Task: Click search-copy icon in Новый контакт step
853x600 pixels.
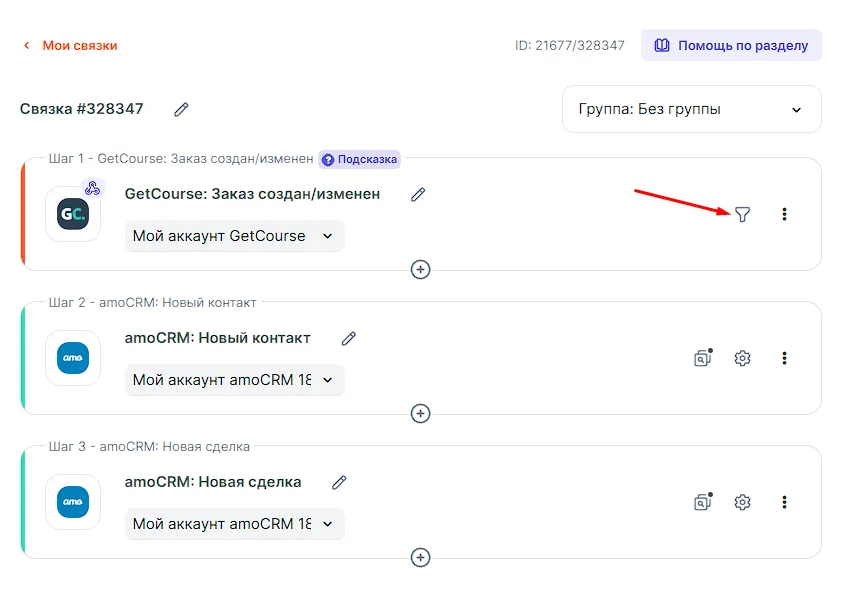Action: coord(703,358)
